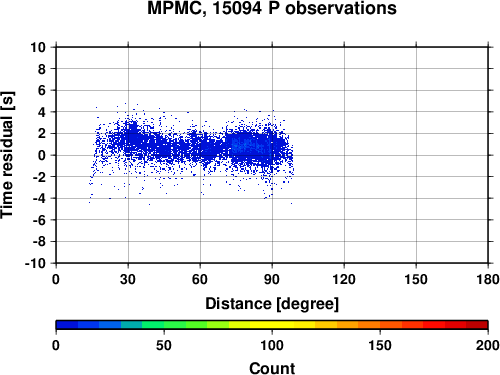Click the 200 label under the colorbar
This screenshot has height=375, width=500.
click(488, 345)
